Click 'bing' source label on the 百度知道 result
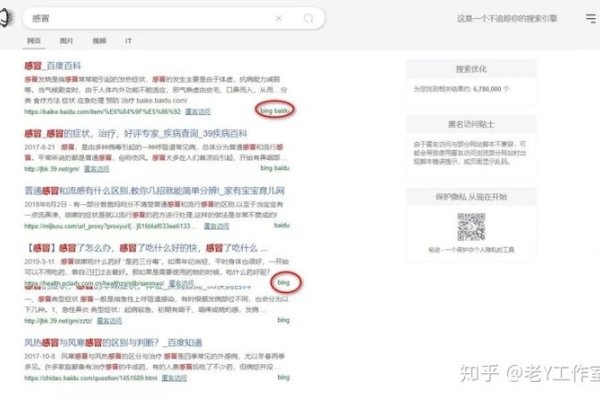This screenshot has width=600, height=400. [x=283, y=377]
